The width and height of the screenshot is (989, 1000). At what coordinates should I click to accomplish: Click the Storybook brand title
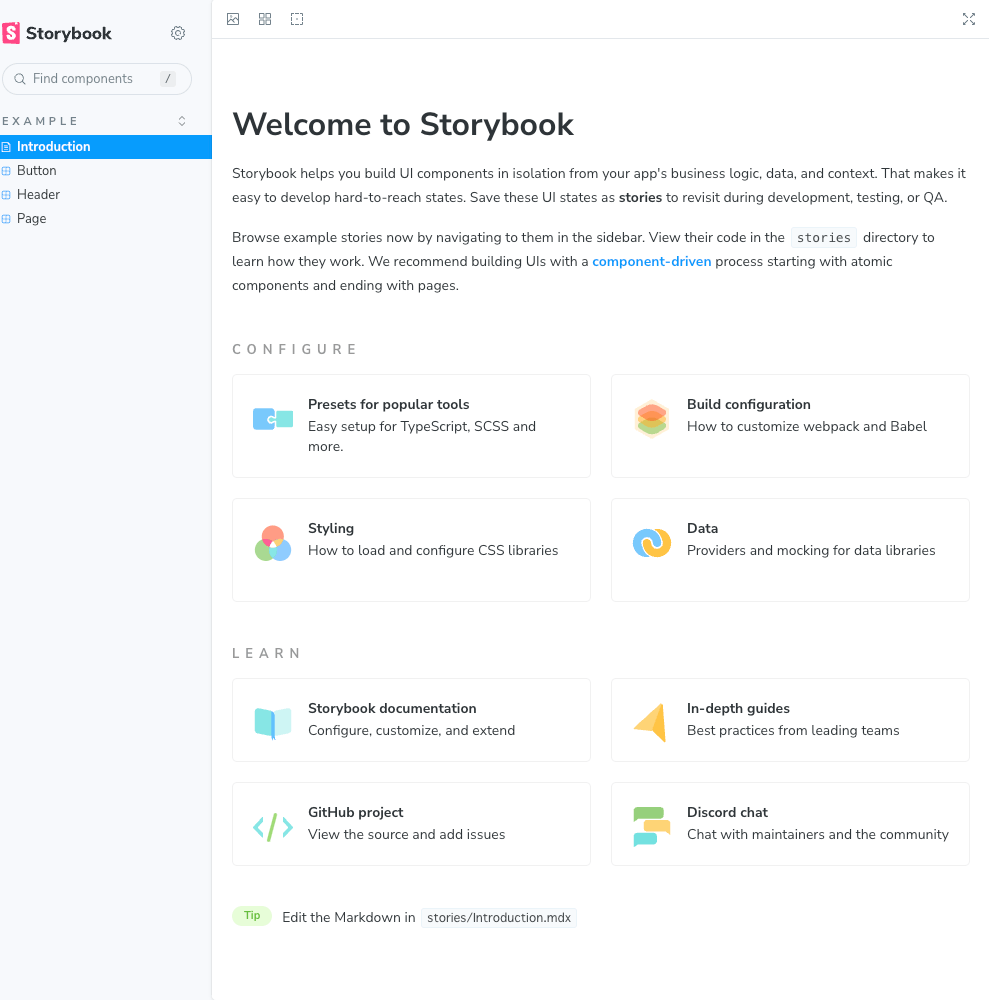point(69,33)
